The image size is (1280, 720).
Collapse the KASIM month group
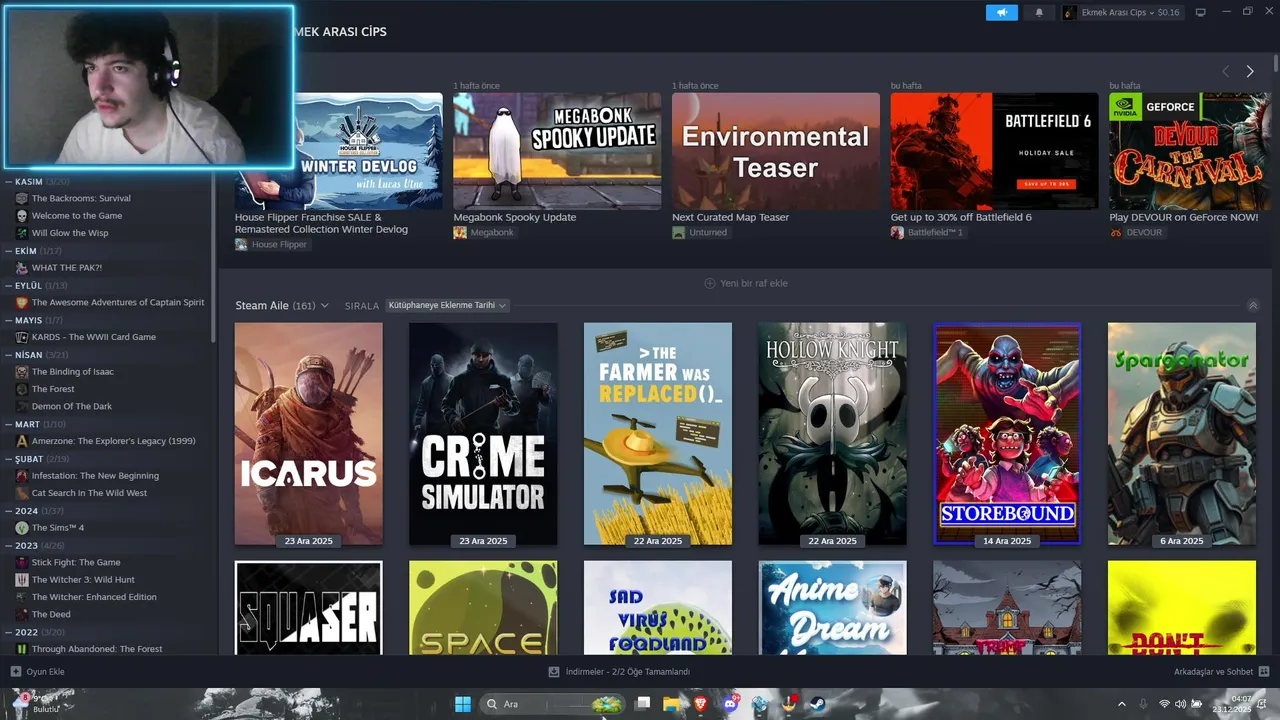8,181
